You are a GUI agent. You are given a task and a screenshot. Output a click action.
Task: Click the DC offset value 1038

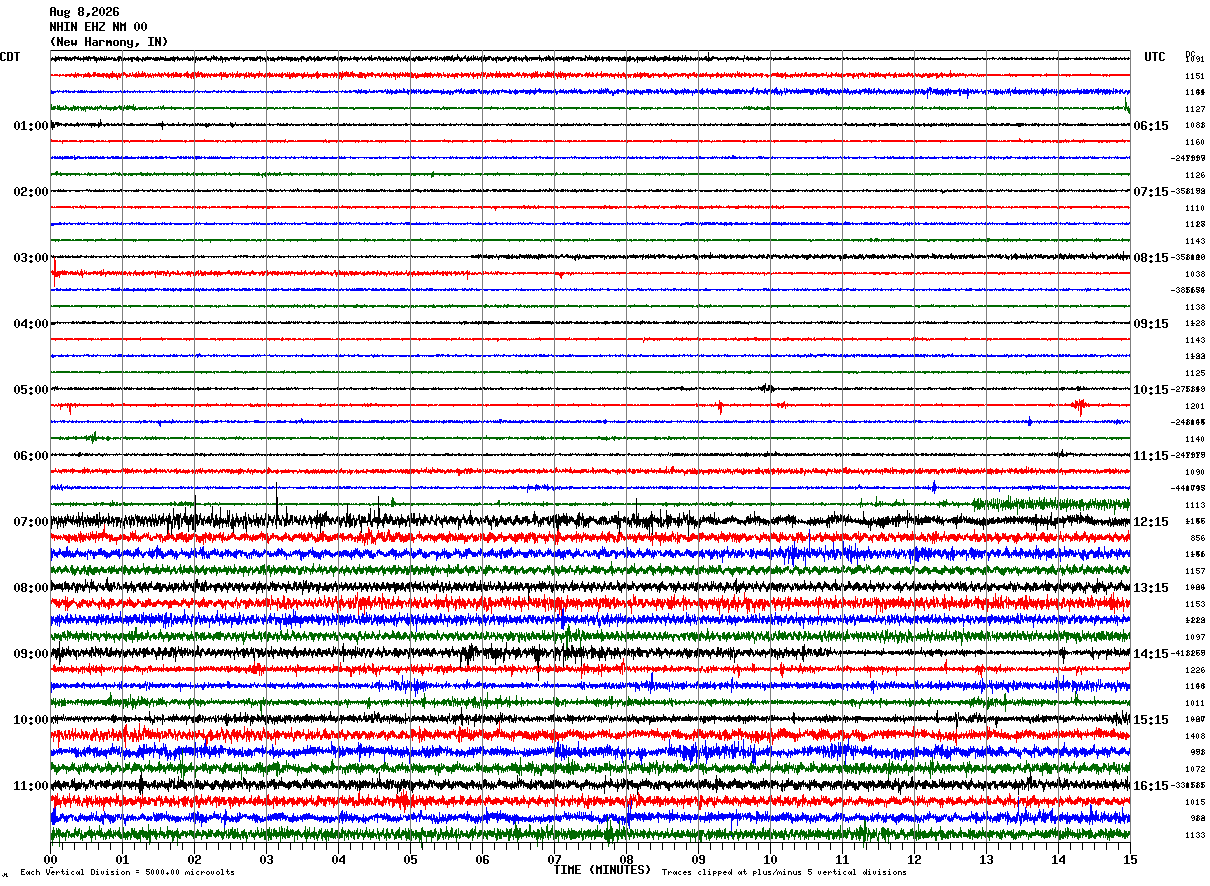[1194, 274]
